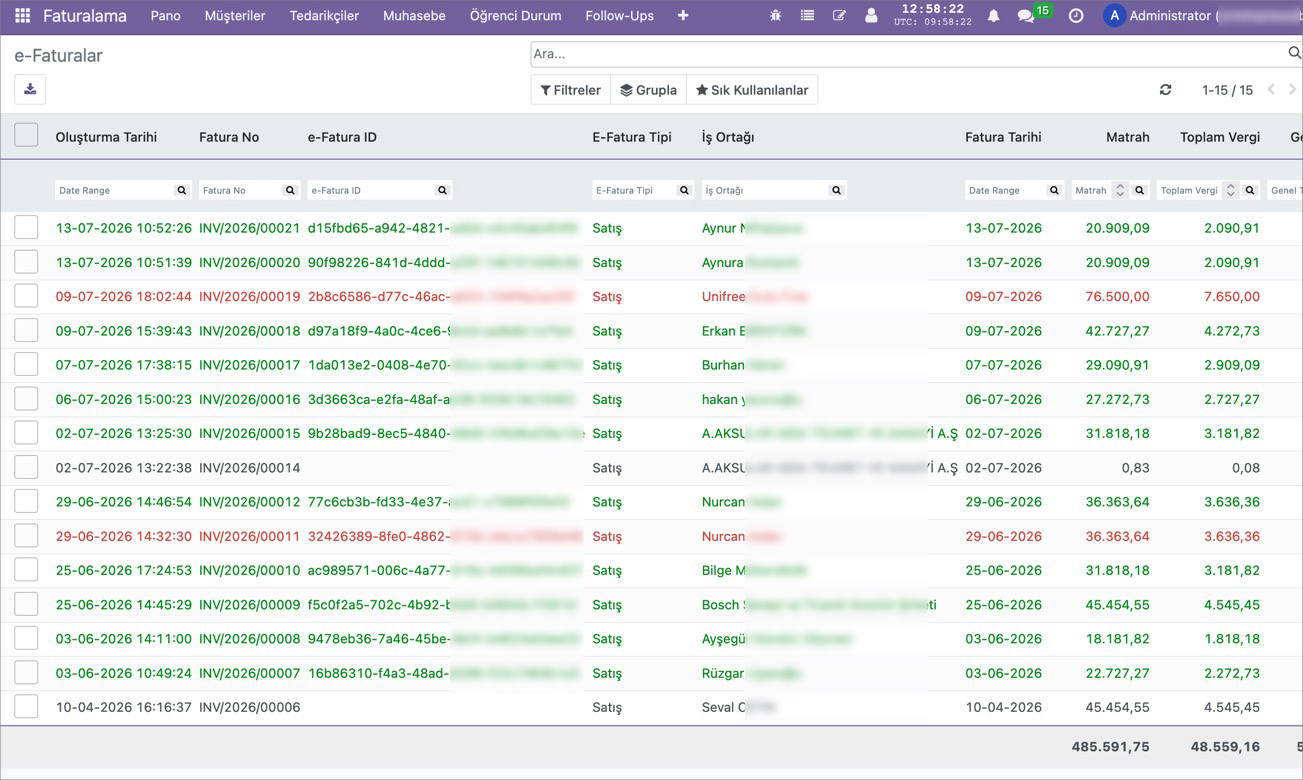Screen dimensions: 1303x780
Task: Open the Pano menu
Action: click(166, 16)
